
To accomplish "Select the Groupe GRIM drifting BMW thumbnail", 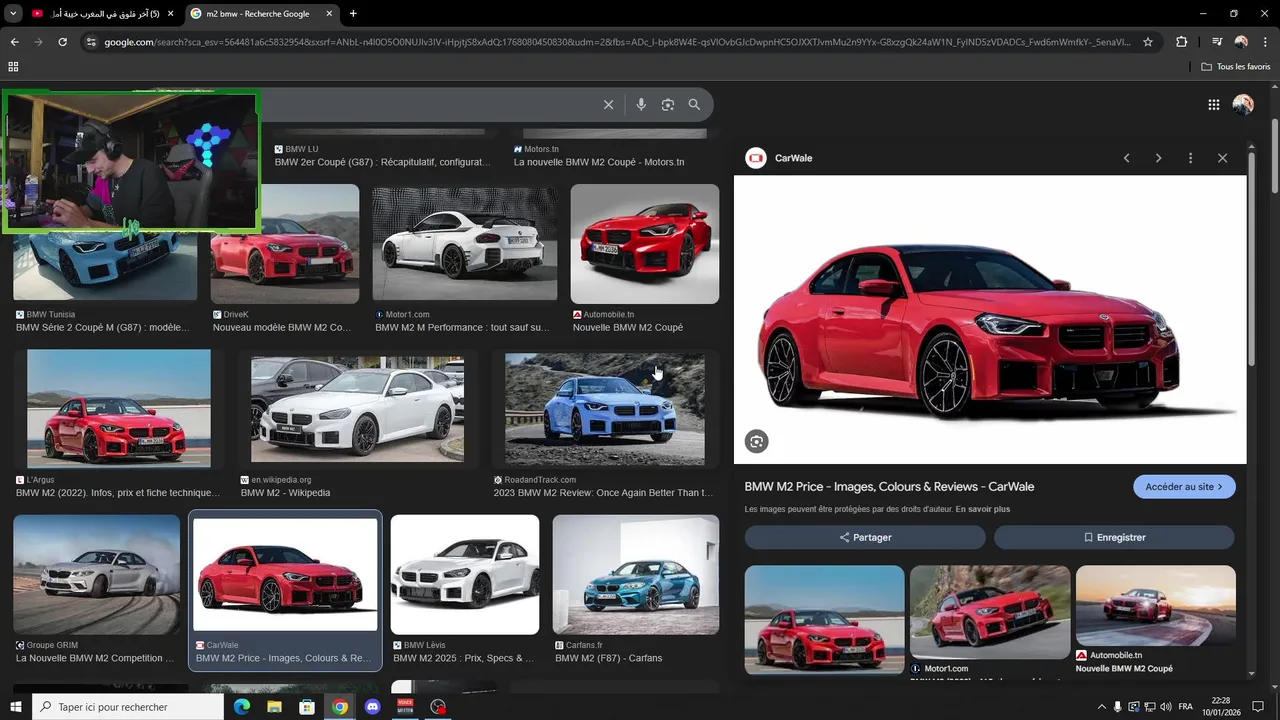I will click(x=97, y=574).
